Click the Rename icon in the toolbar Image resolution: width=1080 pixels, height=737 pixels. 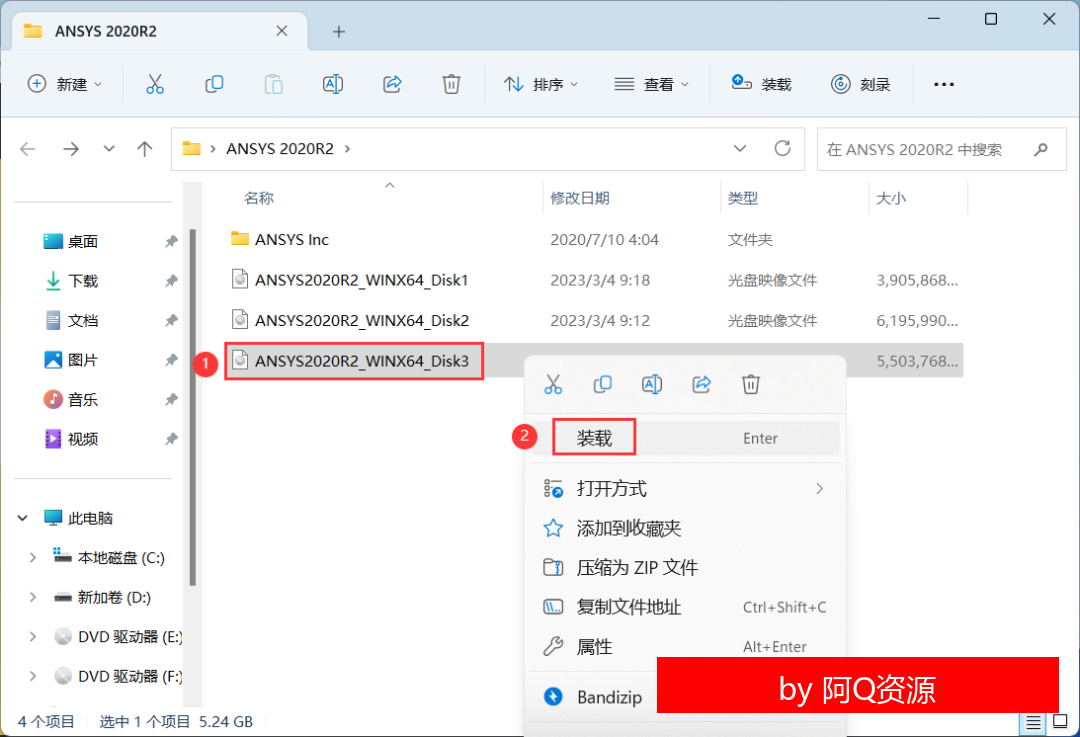click(333, 84)
